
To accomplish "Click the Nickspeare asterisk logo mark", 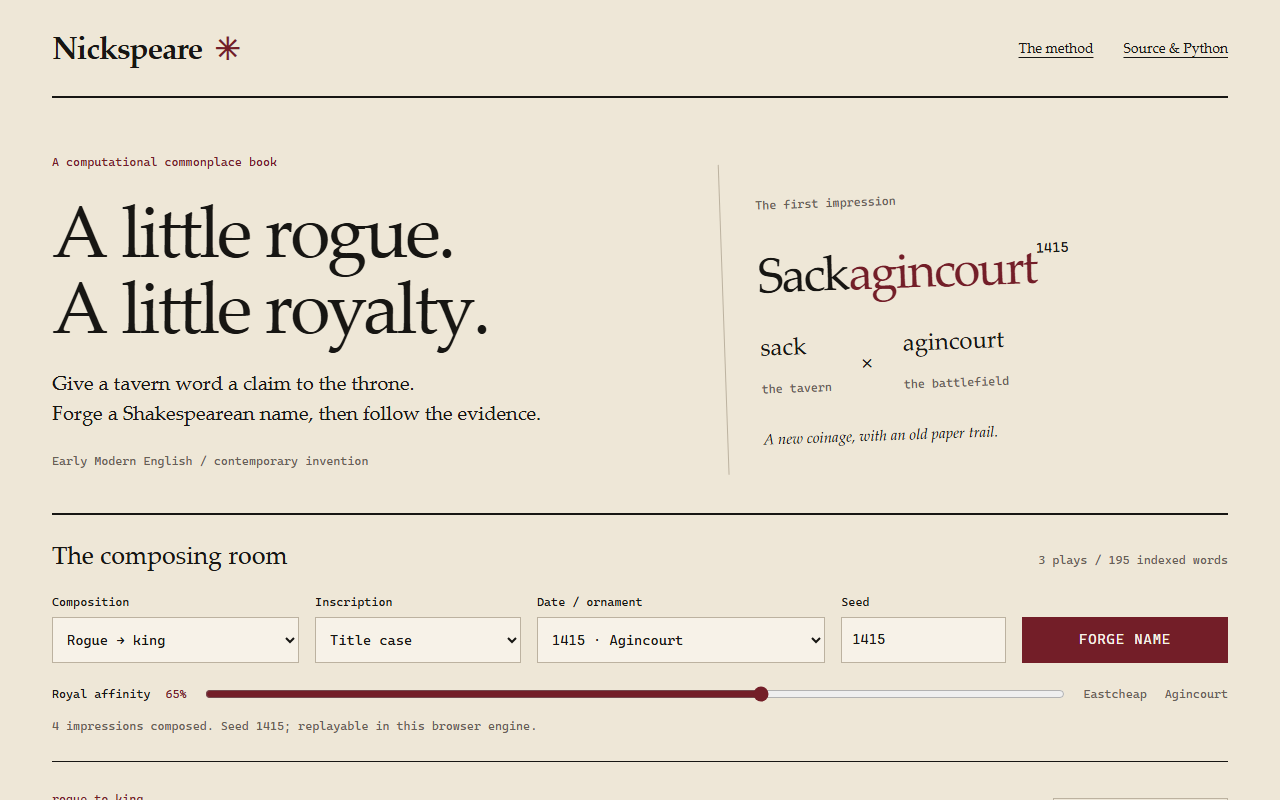I will point(228,48).
